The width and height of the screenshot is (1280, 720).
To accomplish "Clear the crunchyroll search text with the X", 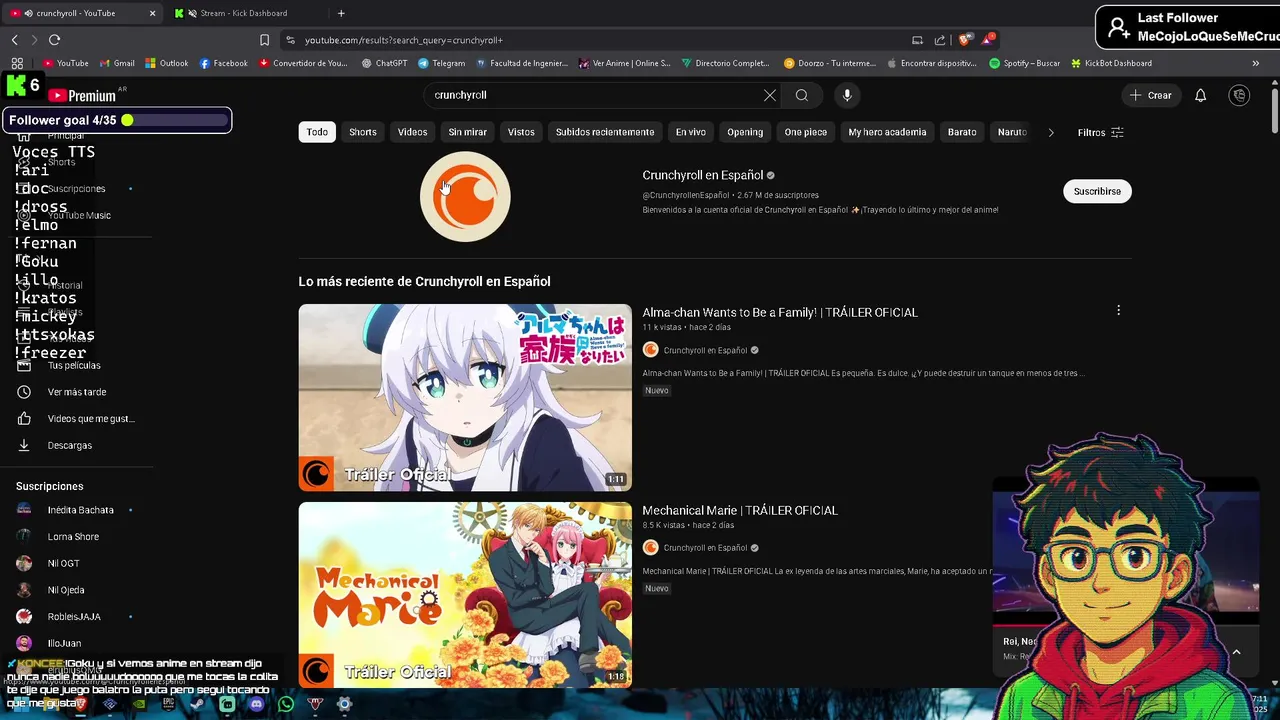I will [769, 95].
